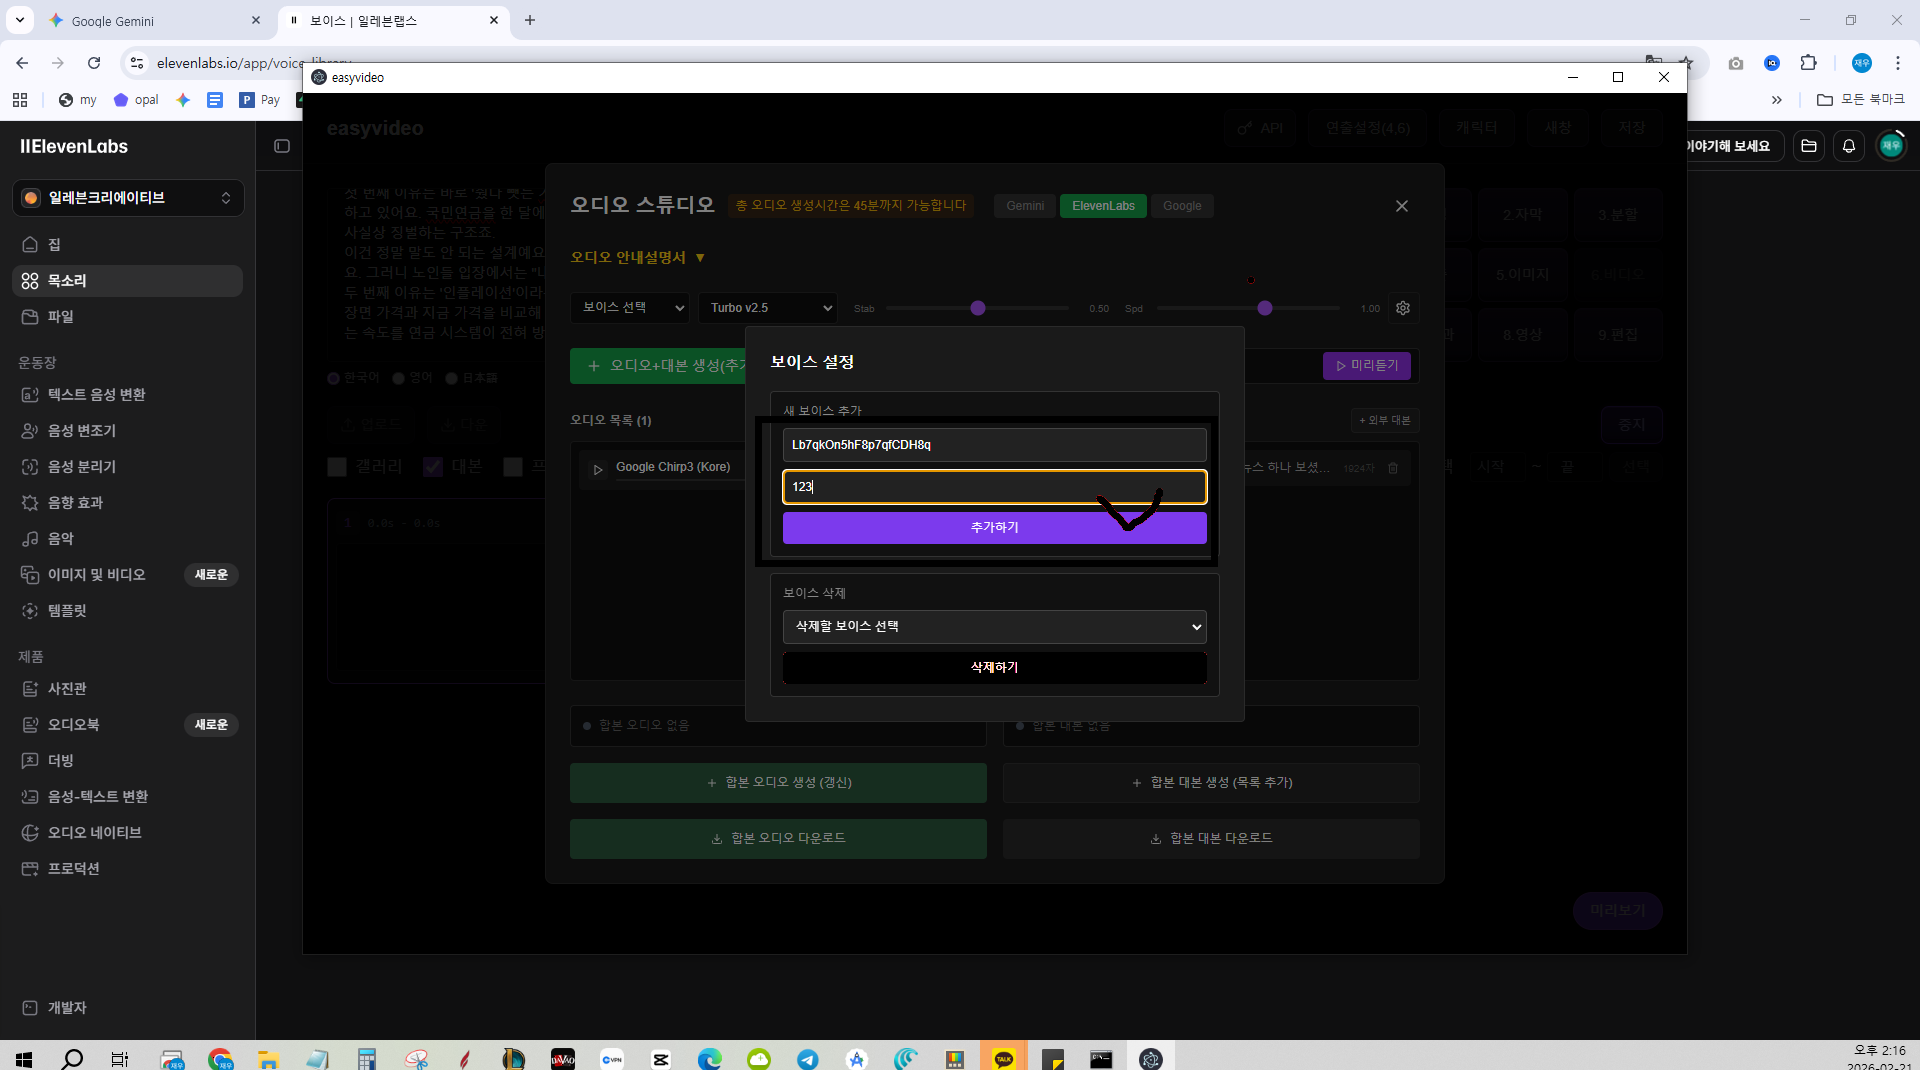Open the ElevenLabs profile avatar menu

pos(1891,146)
